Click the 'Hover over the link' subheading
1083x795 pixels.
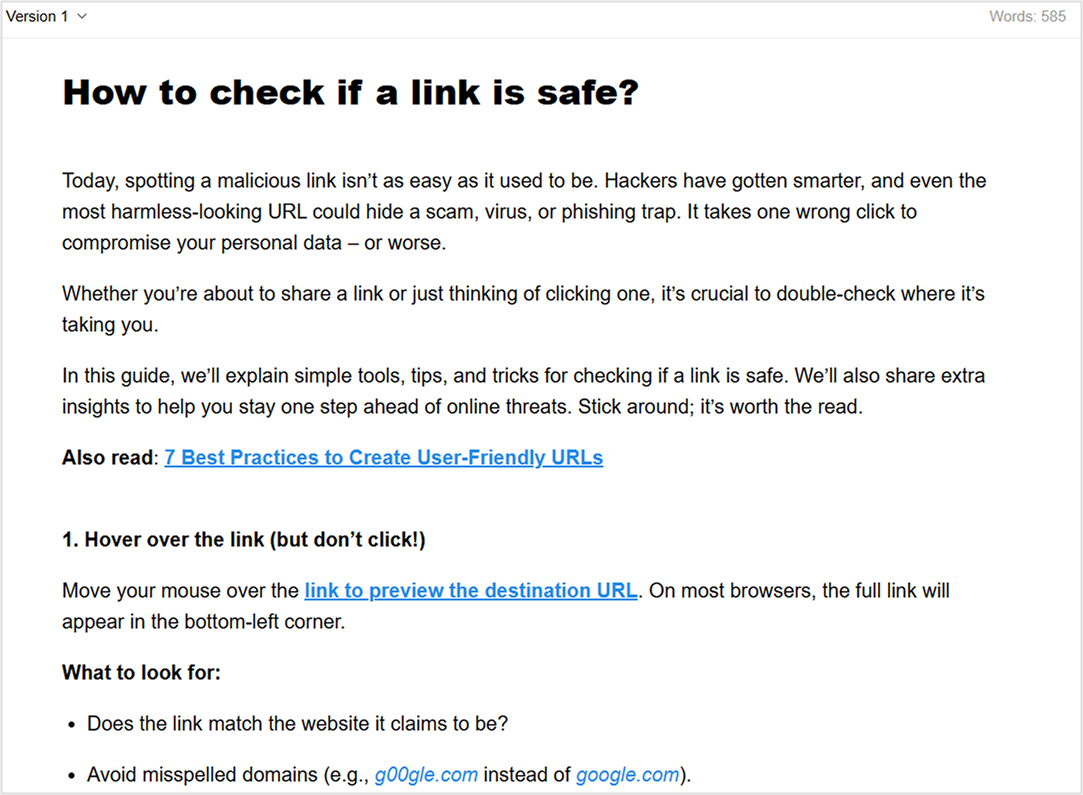click(243, 540)
